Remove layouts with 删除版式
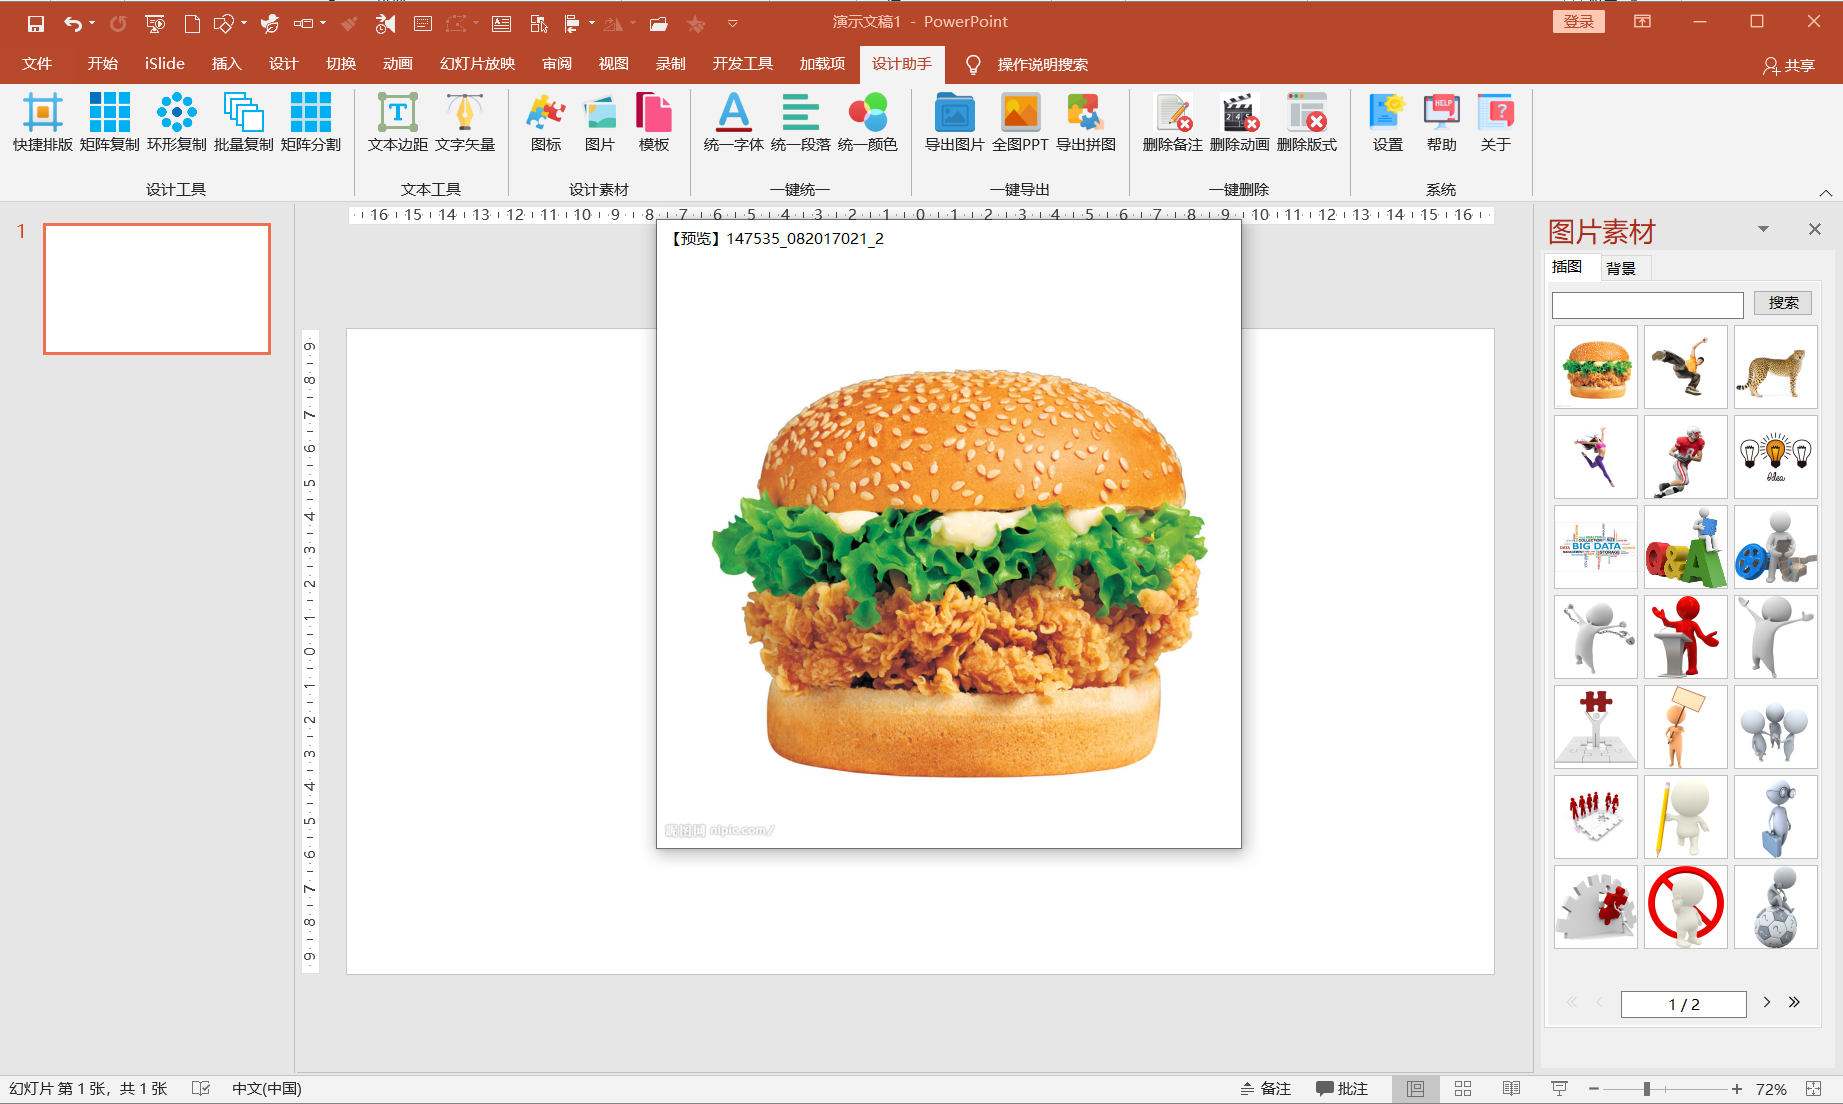Screen dimensions: 1843x1104 pyautogui.click(x=1307, y=122)
